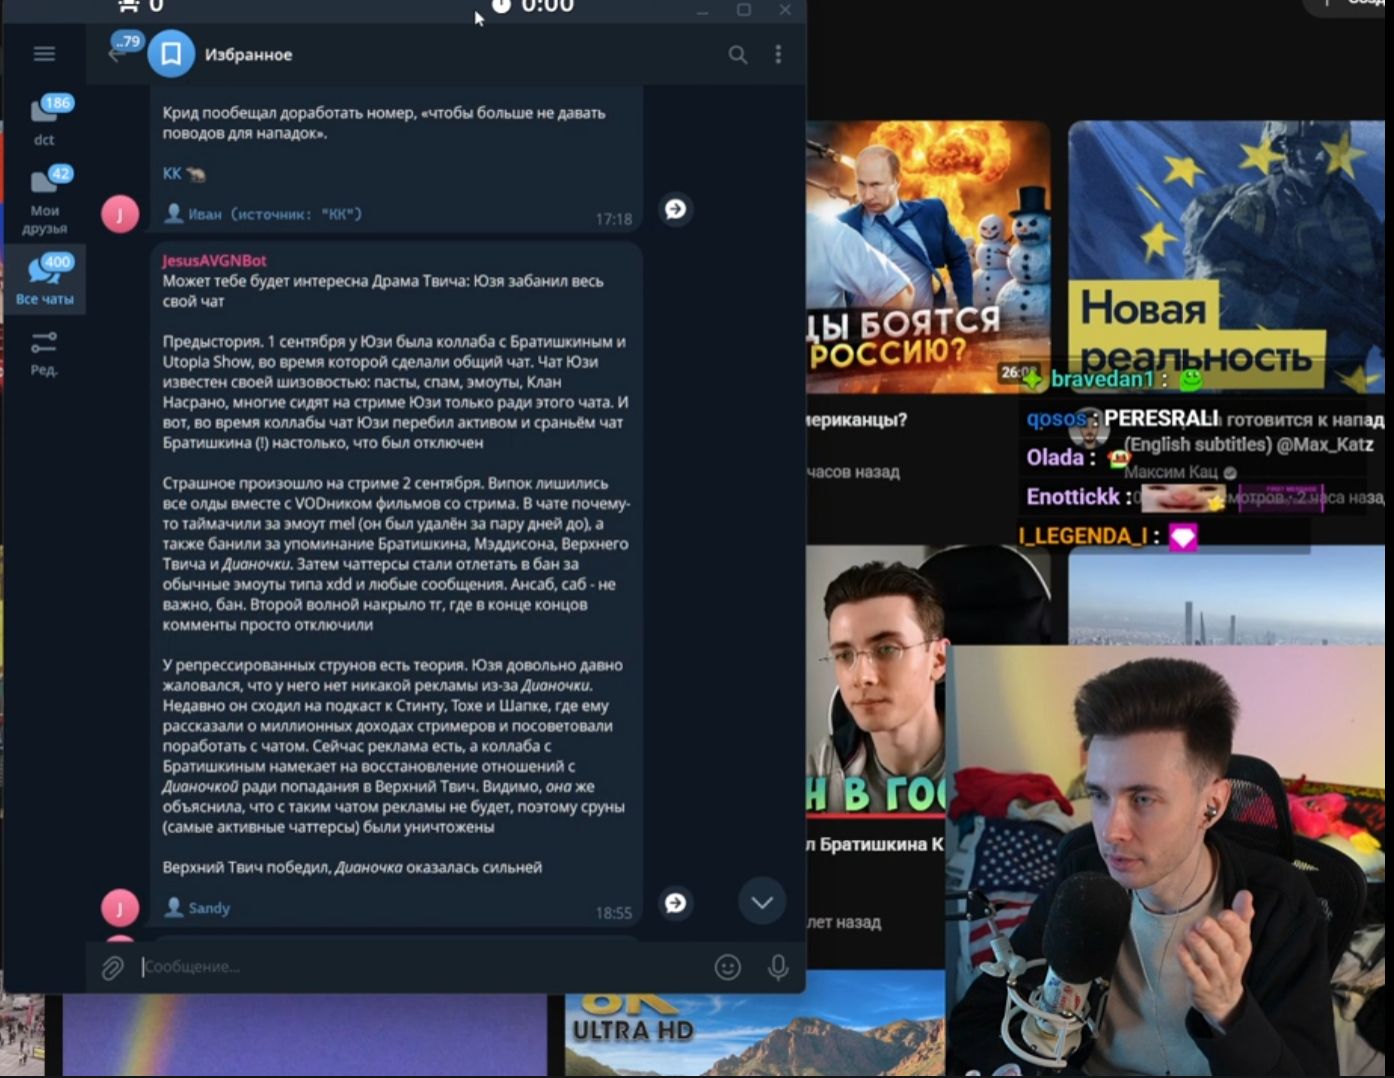Jump to the bottom of the chat
1394x1078 pixels.
point(762,902)
